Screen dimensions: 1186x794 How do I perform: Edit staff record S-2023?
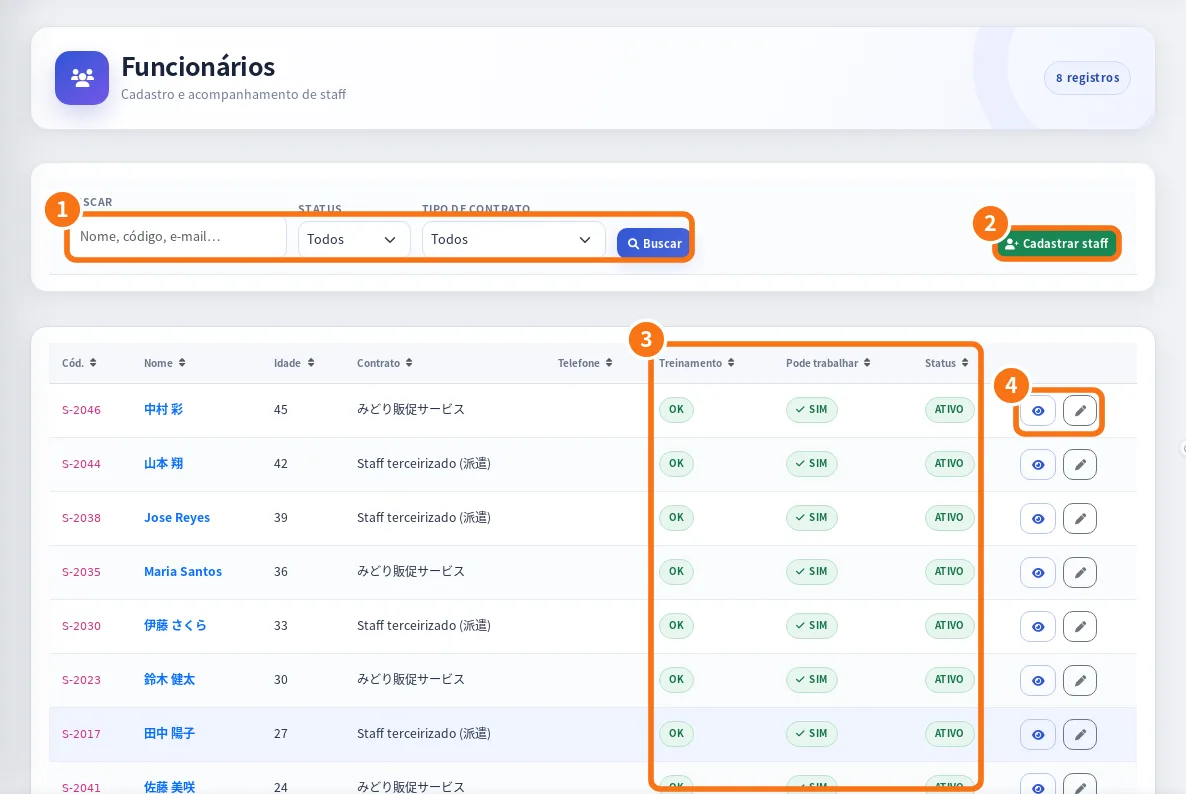[x=1080, y=681]
